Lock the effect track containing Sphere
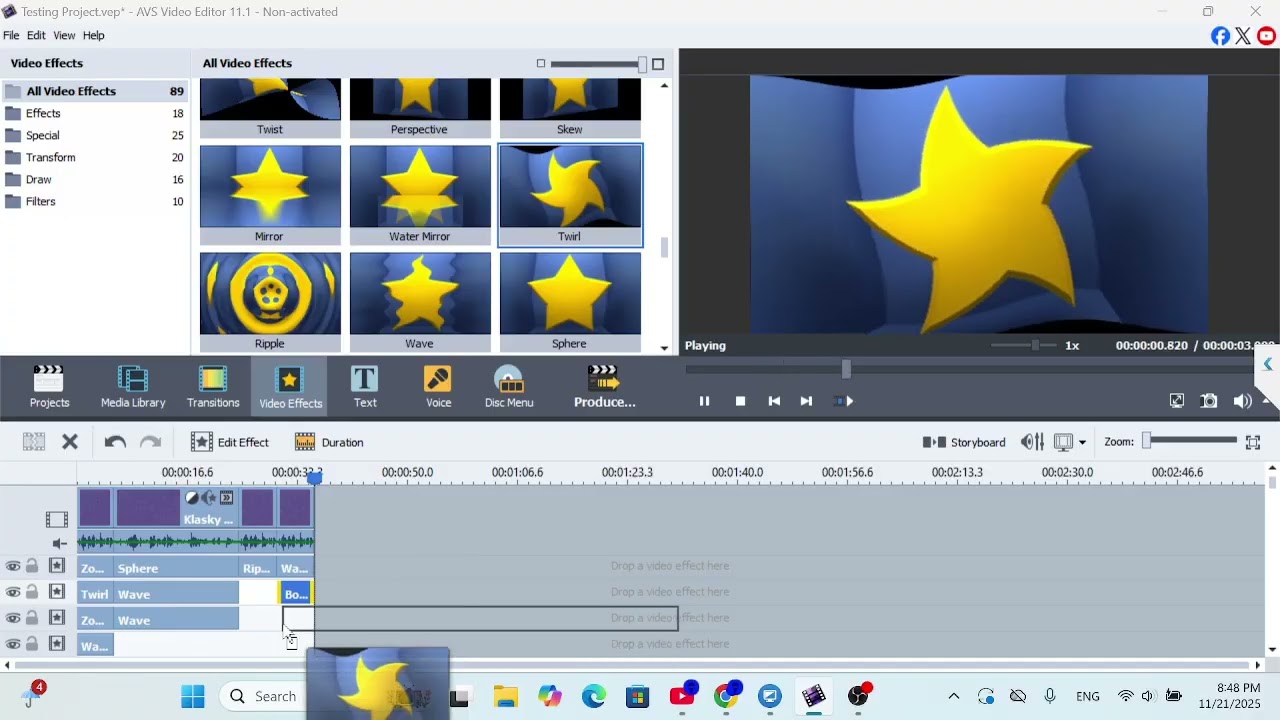 coord(32,566)
